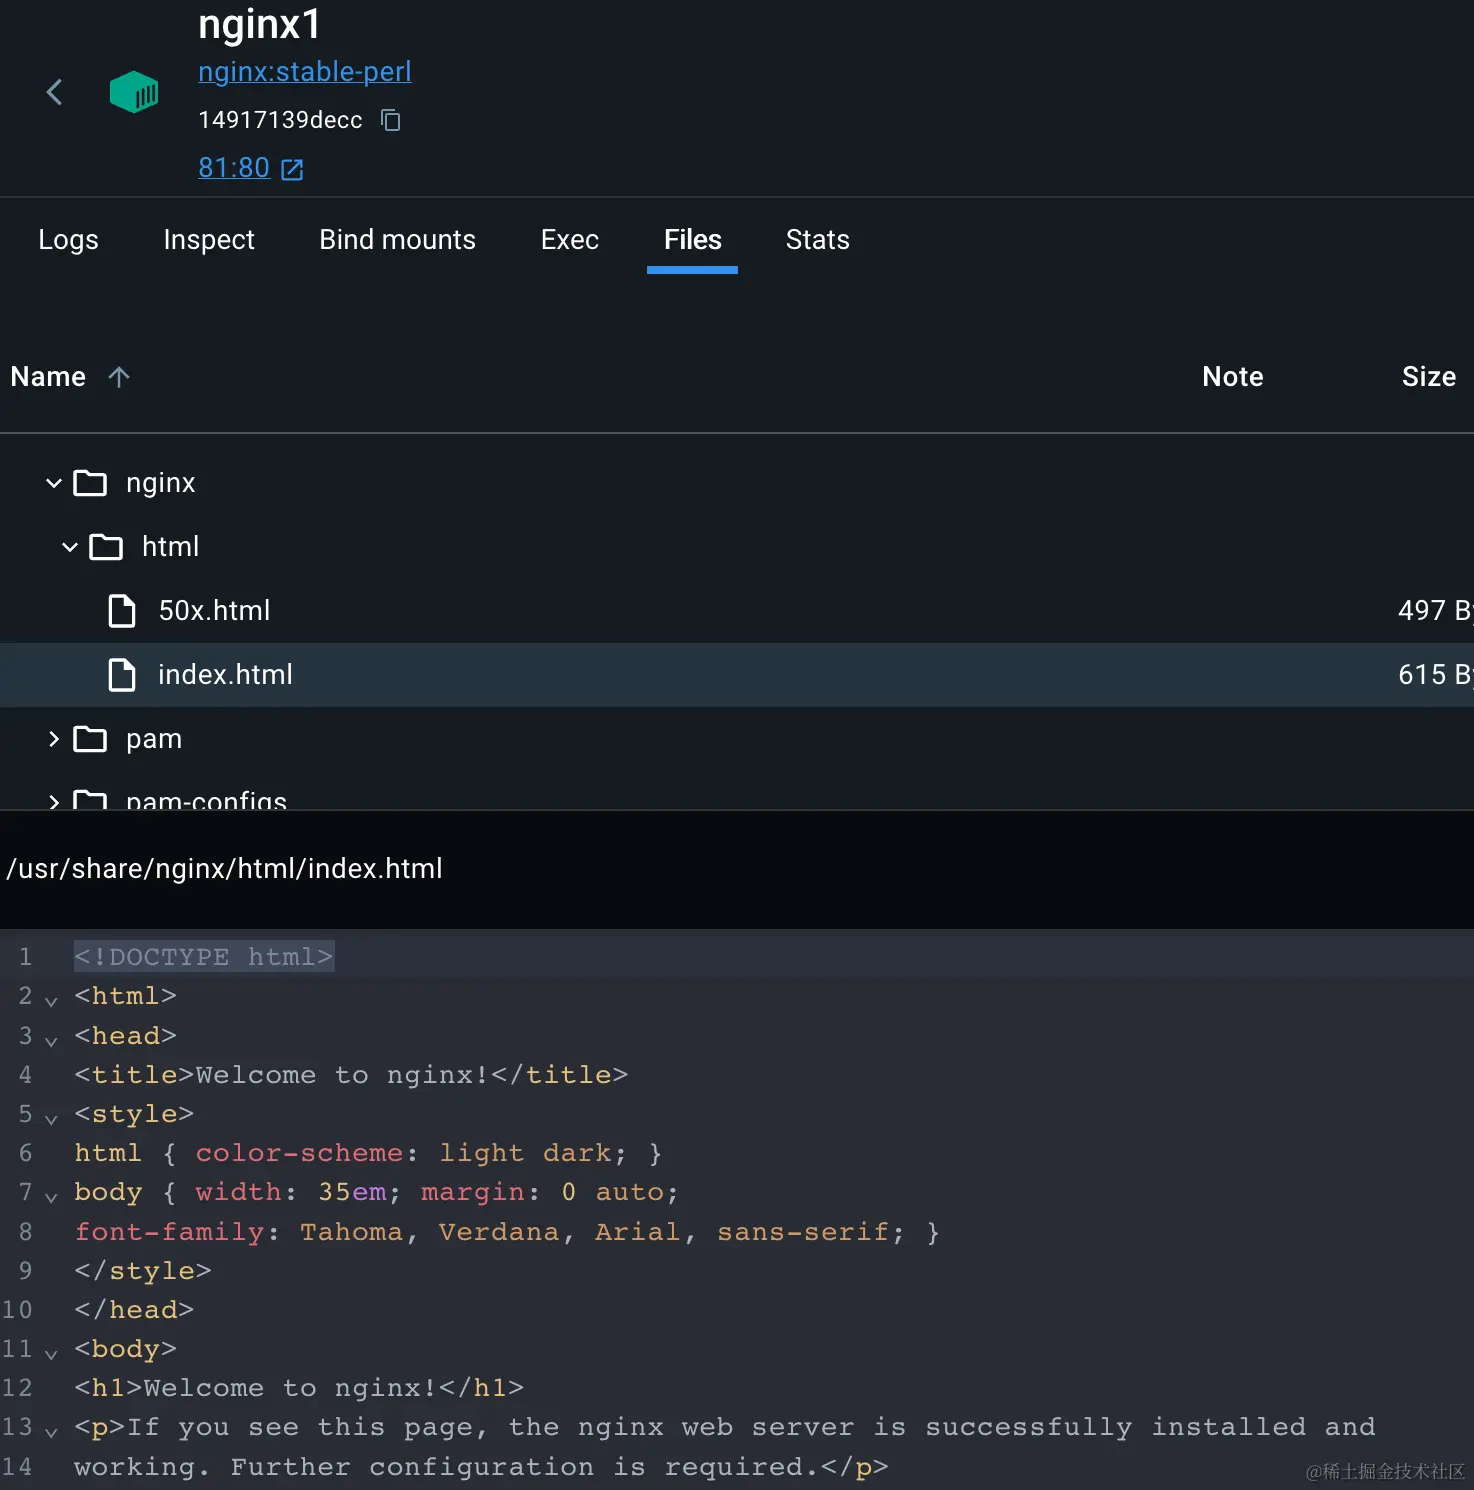1474x1490 pixels.
Task: Click the h1 Welcome to nginx line
Action: click(x=299, y=1388)
